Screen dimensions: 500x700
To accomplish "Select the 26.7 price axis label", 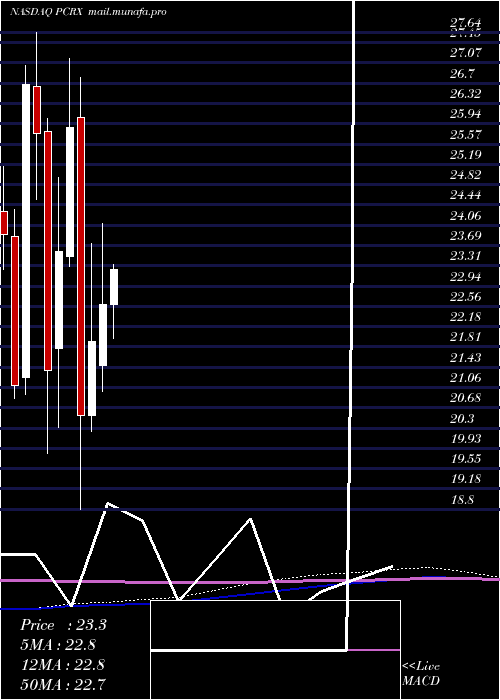I will point(462,74).
